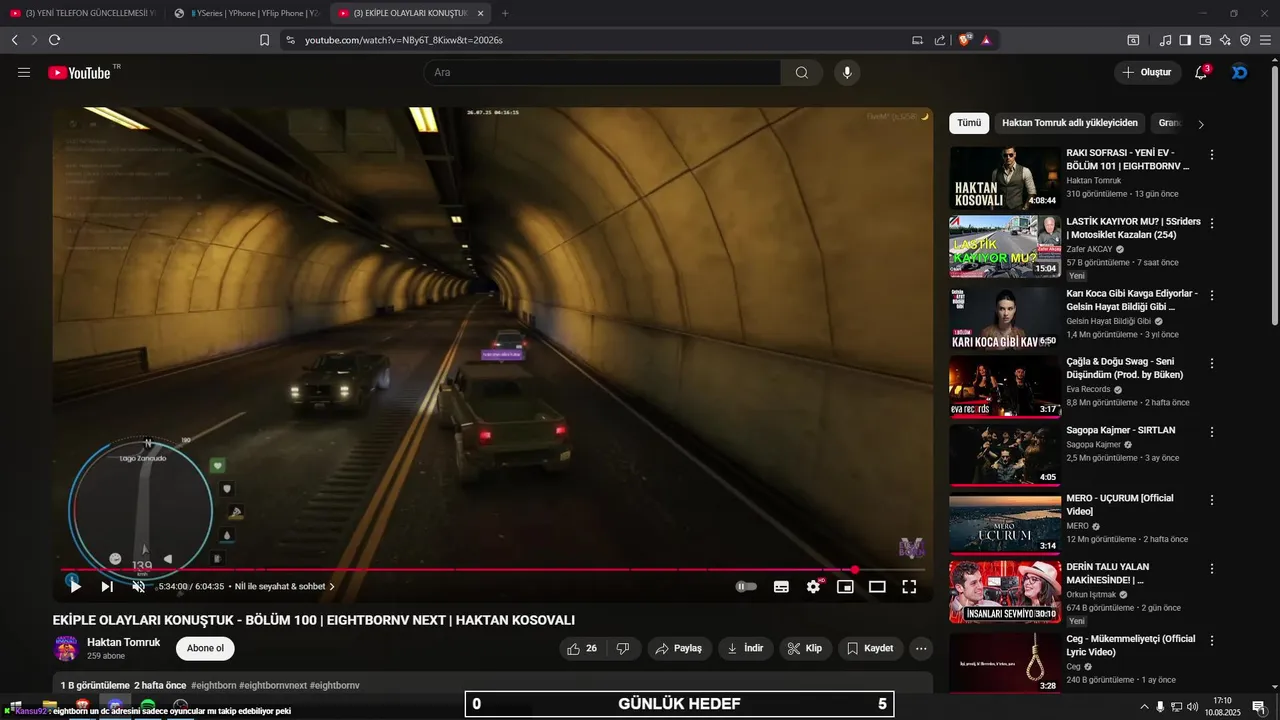Skip to the next video

[107, 586]
